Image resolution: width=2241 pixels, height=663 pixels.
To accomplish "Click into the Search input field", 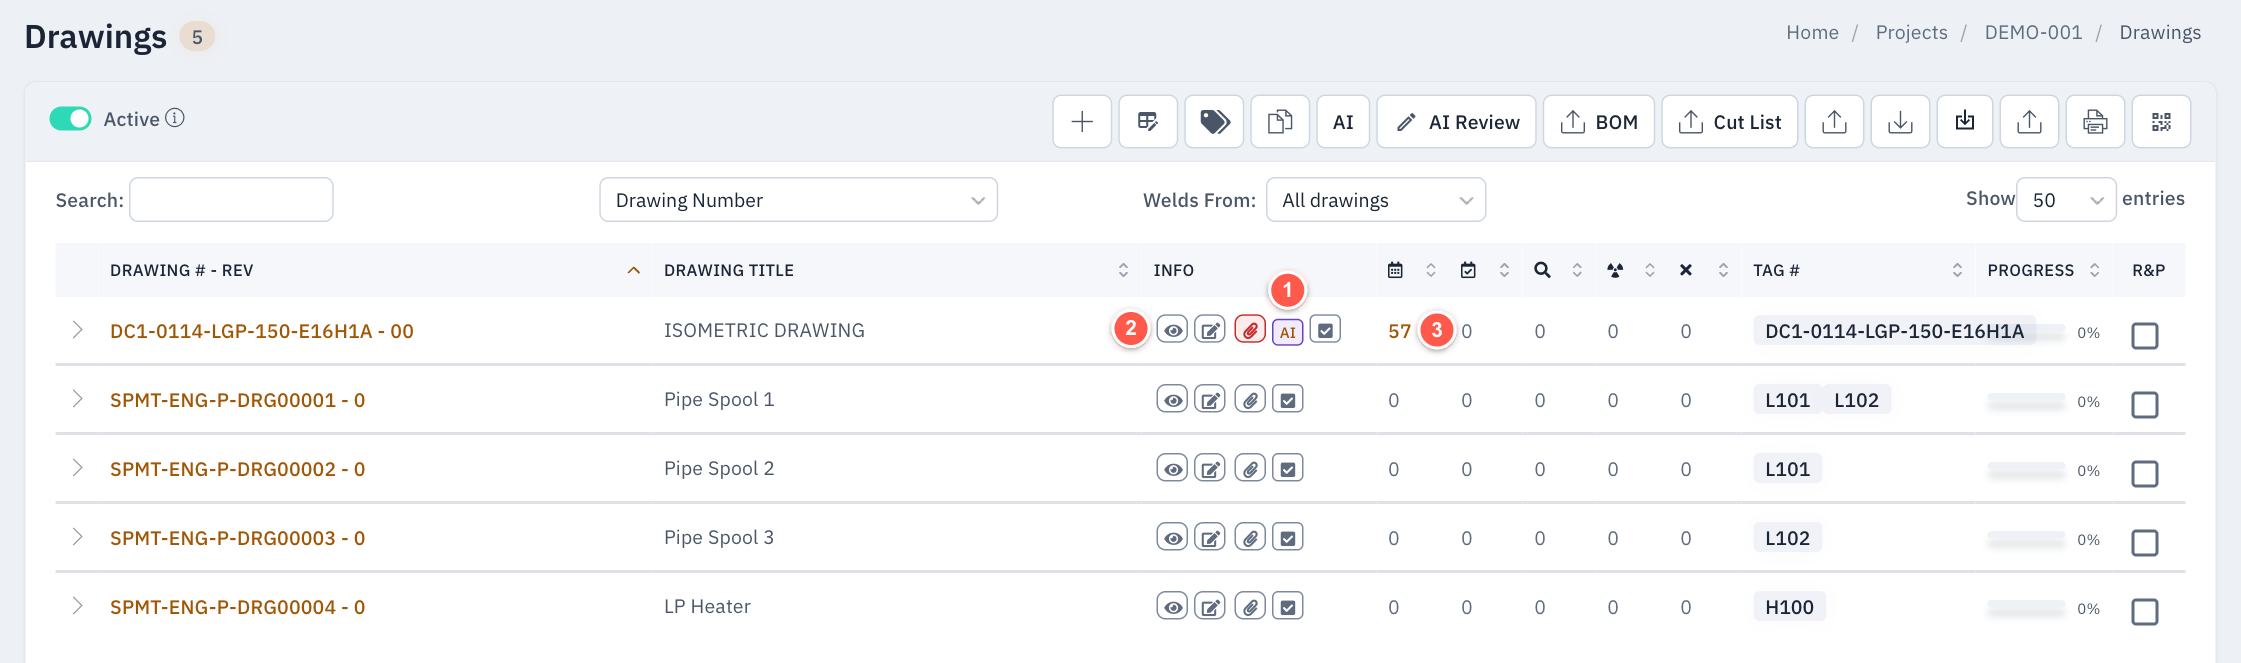I will tap(231, 200).
